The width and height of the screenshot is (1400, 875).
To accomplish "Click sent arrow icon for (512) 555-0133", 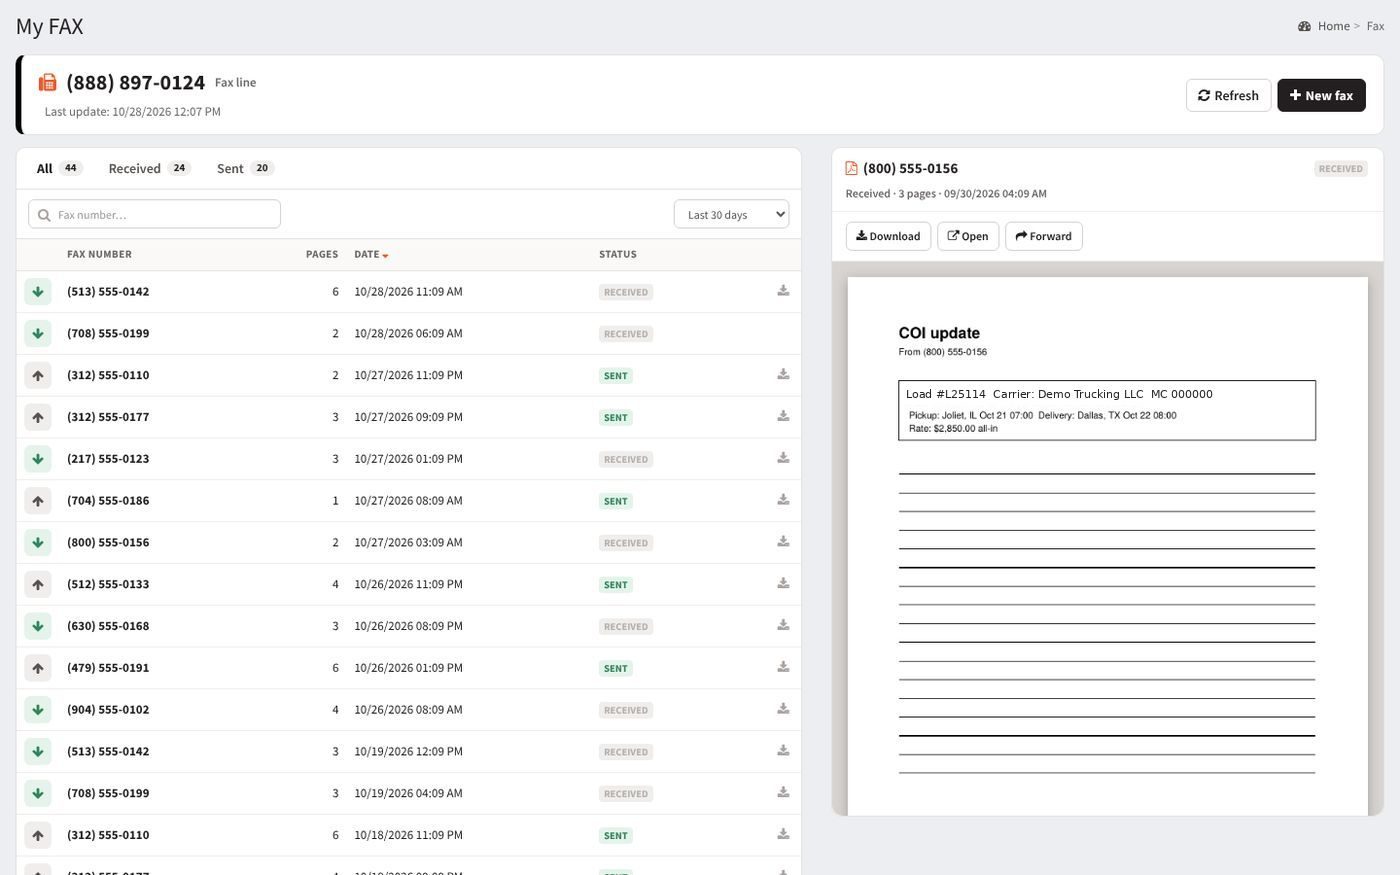I will pos(38,584).
